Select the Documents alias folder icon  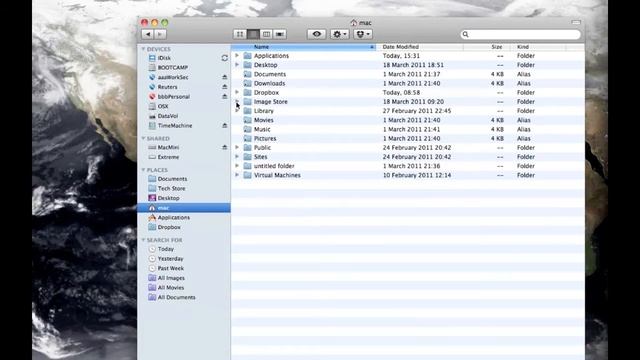coord(247,74)
